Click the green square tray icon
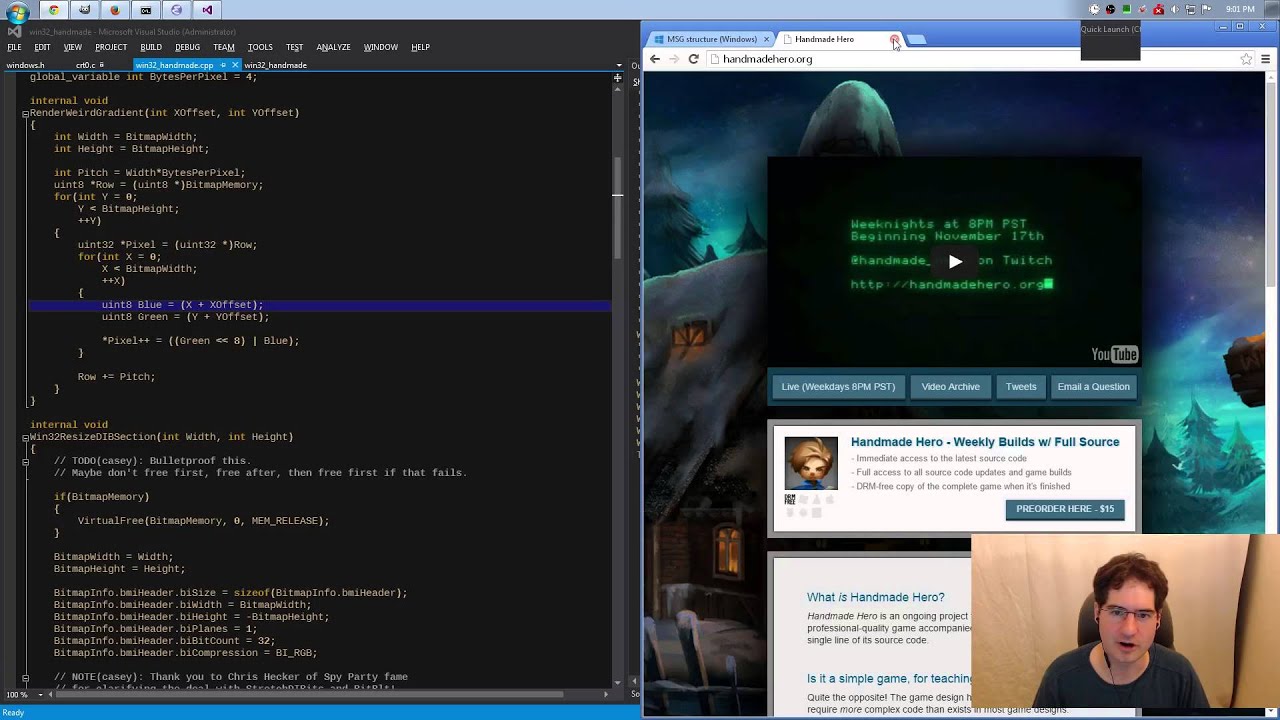The image size is (1280, 720). point(1127,9)
